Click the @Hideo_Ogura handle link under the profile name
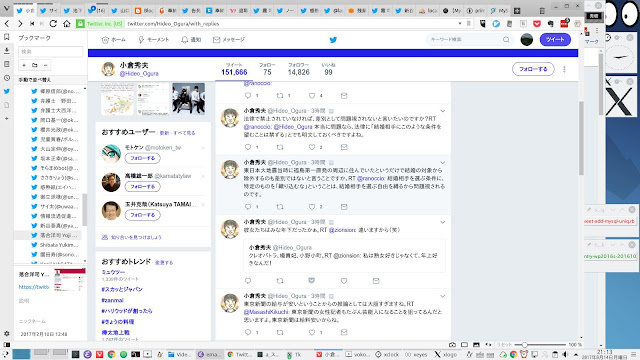This screenshot has height=360, width=640. pos(139,74)
